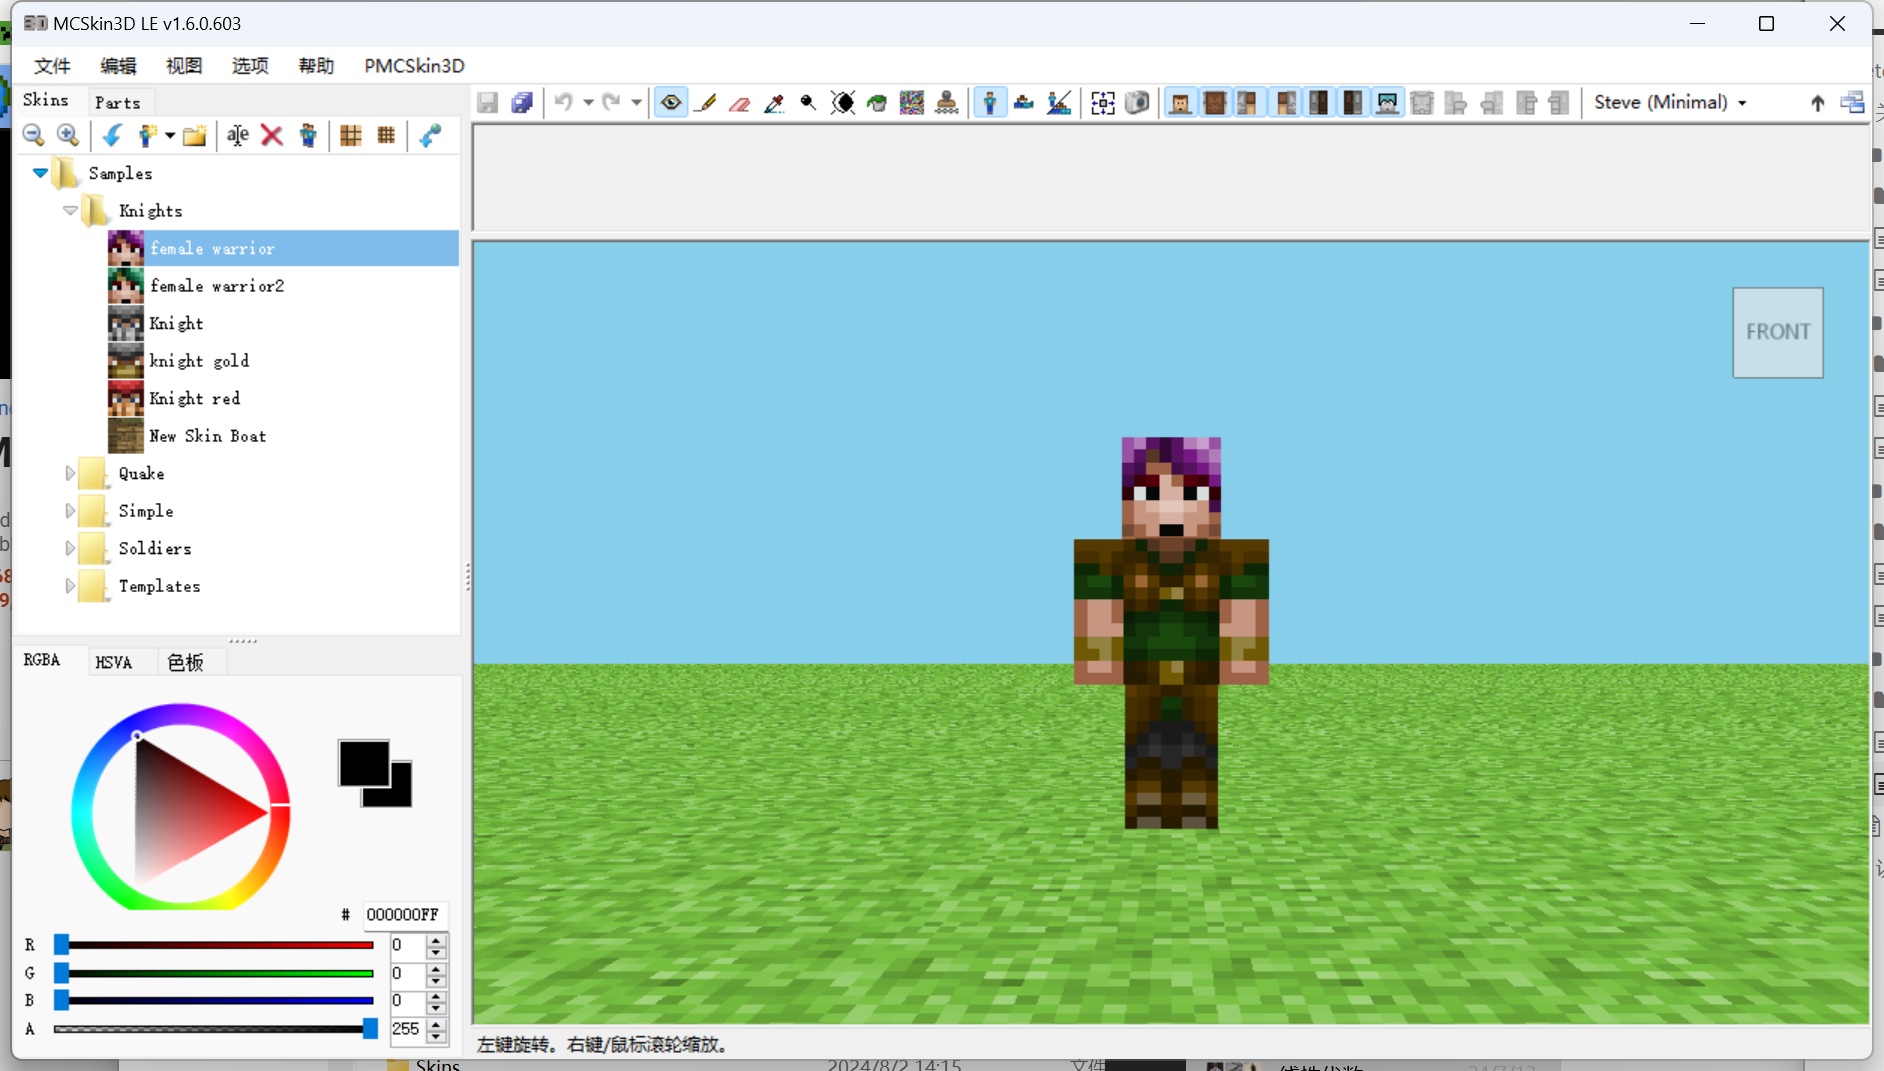1884x1071 pixels.
Task: Toggle left leg visibility
Action: pos(1353,102)
